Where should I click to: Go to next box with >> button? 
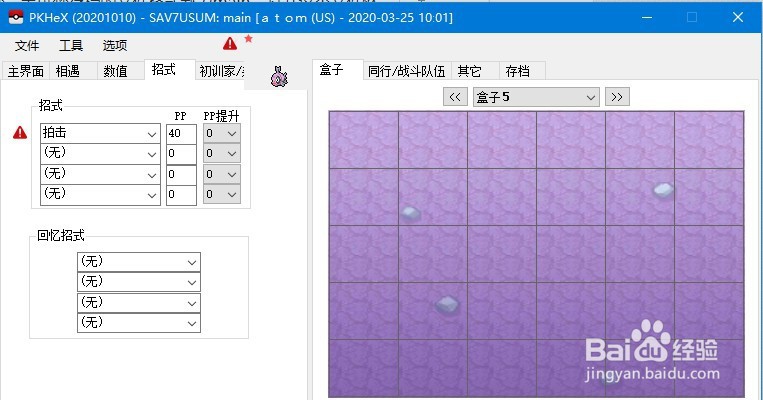(x=617, y=97)
